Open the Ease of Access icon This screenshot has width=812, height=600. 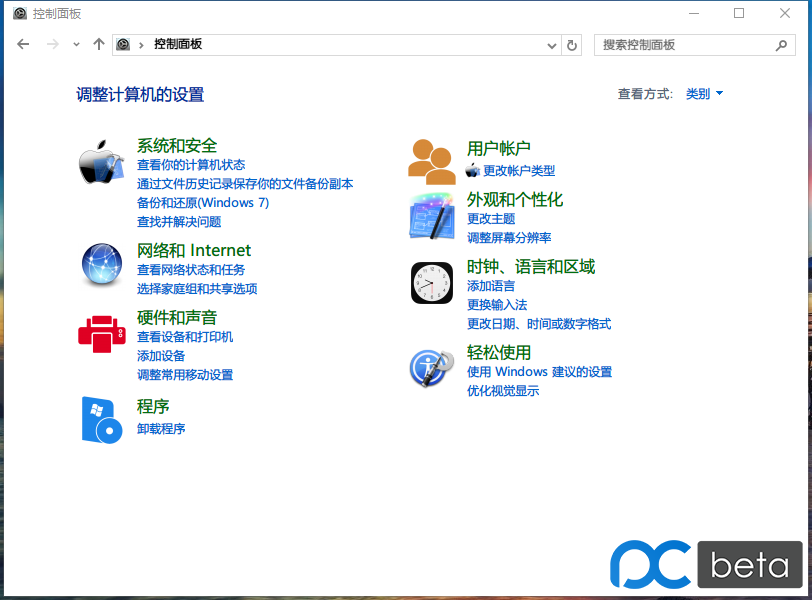[x=432, y=368]
